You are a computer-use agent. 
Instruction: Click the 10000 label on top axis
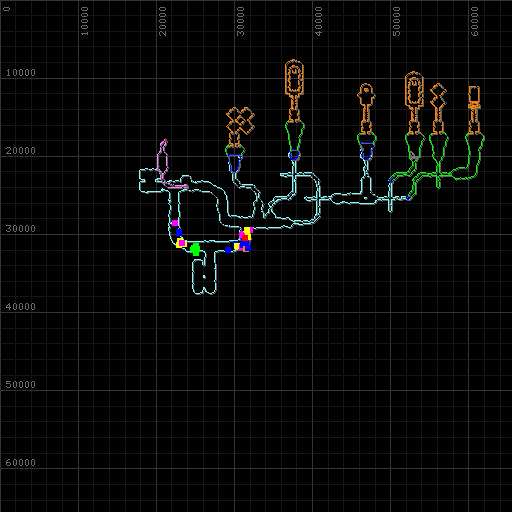coord(84,21)
